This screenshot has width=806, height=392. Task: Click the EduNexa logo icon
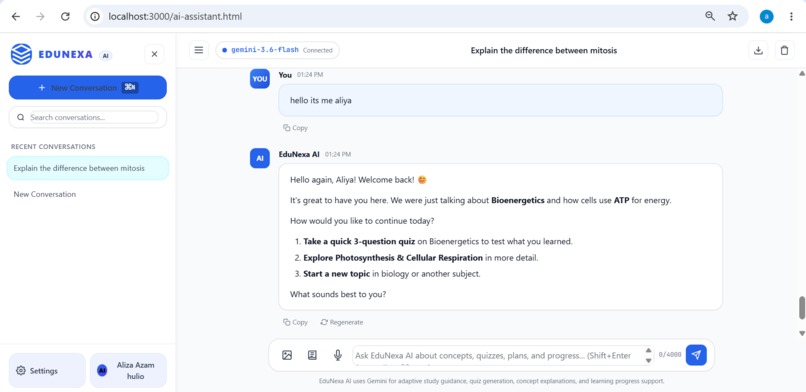pos(21,54)
